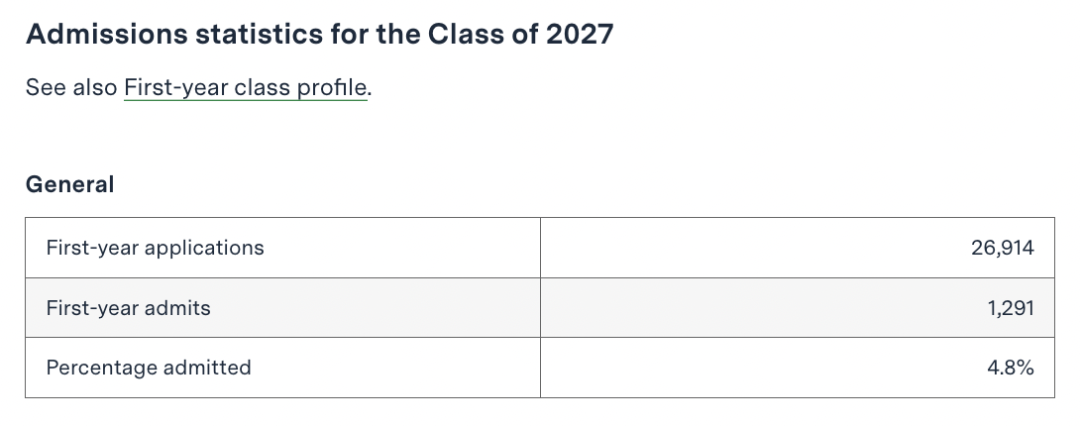Click the "General" section heading

(70, 185)
